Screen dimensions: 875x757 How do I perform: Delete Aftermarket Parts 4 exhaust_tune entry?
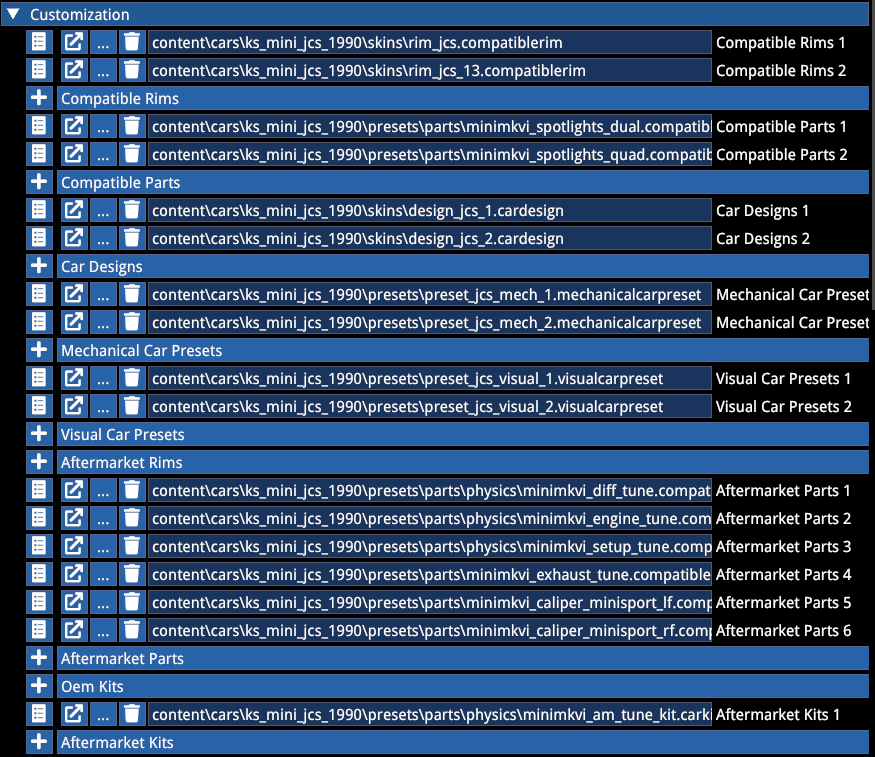pyautogui.click(x=132, y=573)
